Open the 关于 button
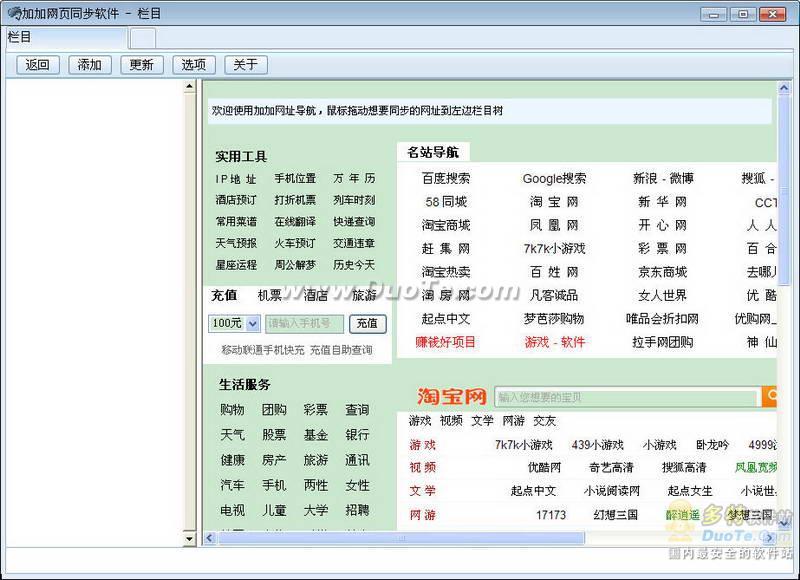Image resolution: width=800 pixels, height=580 pixels. point(246,65)
